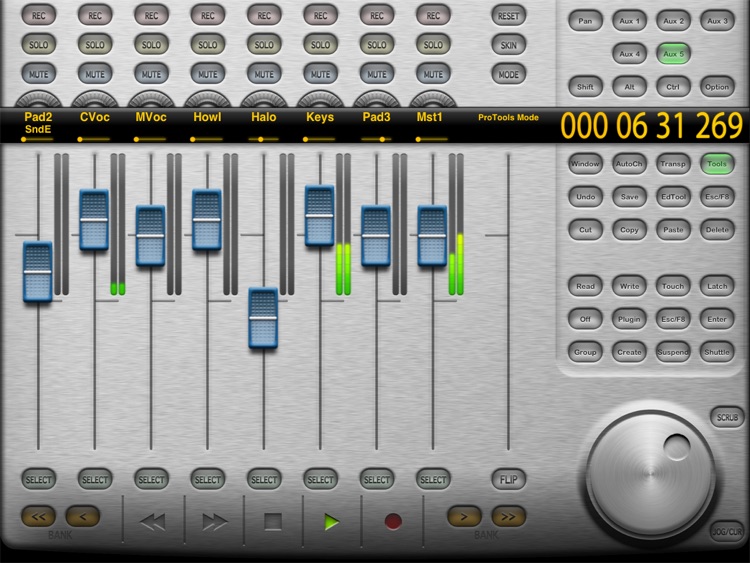Bank right eight channels with >> button
750x563 pixels.
click(x=508, y=516)
